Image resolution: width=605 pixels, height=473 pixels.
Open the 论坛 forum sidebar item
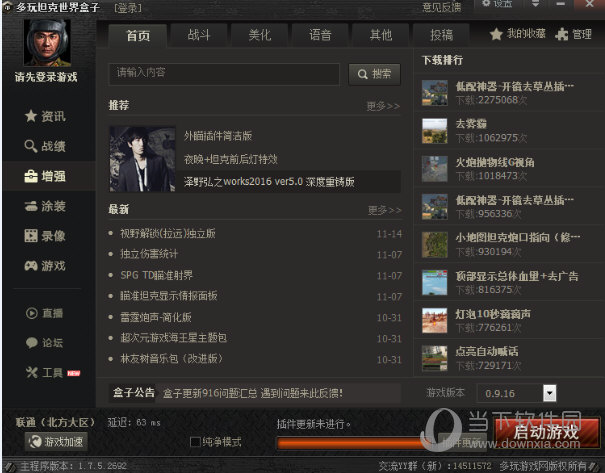click(x=46, y=342)
